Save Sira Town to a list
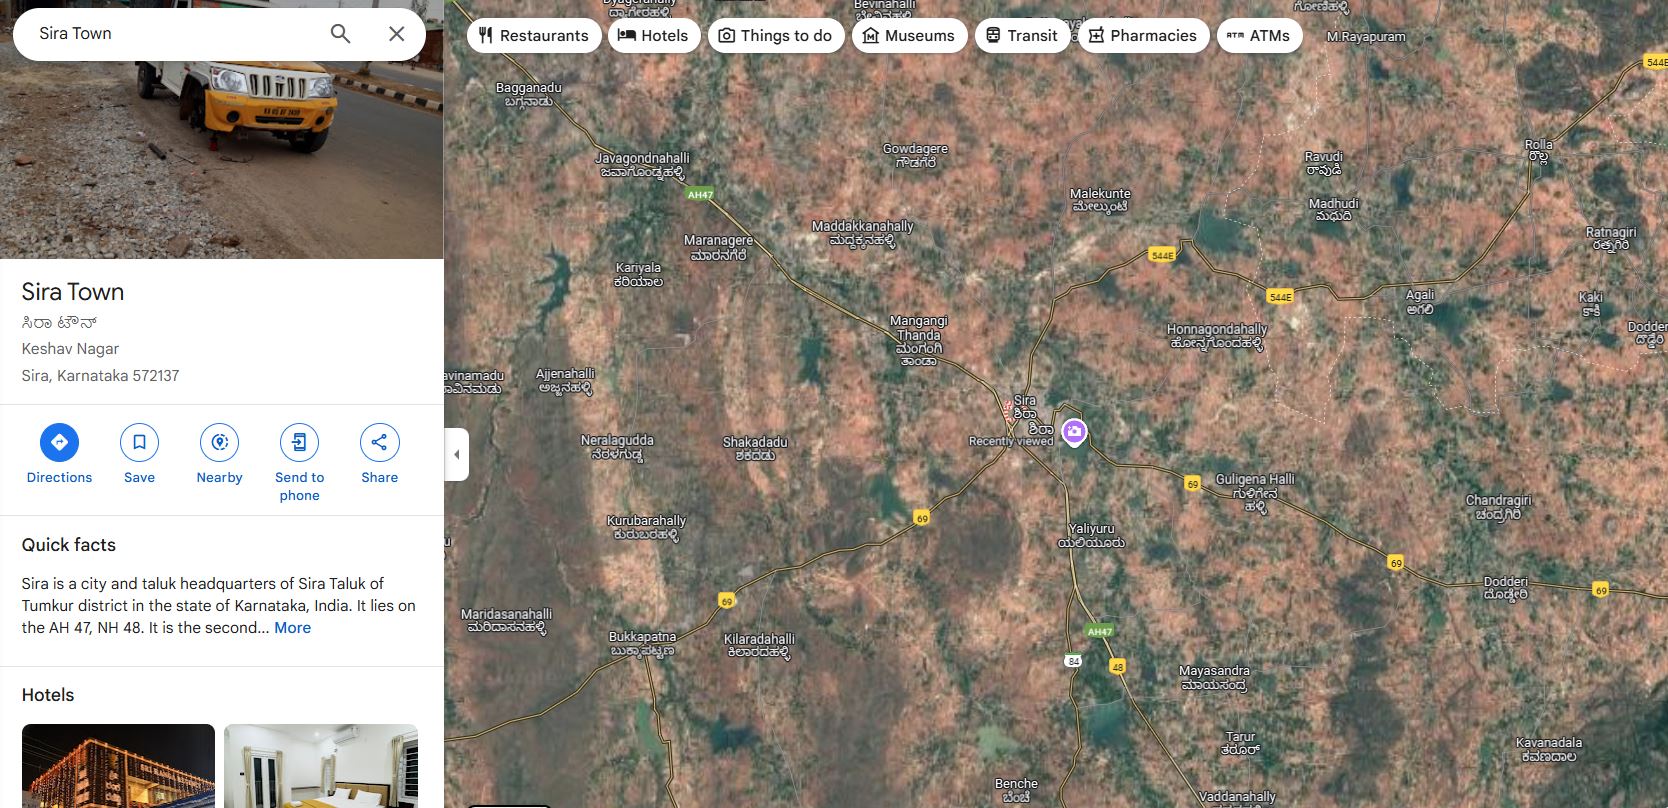The image size is (1668, 808). pyautogui.click(x=139, y=442)
